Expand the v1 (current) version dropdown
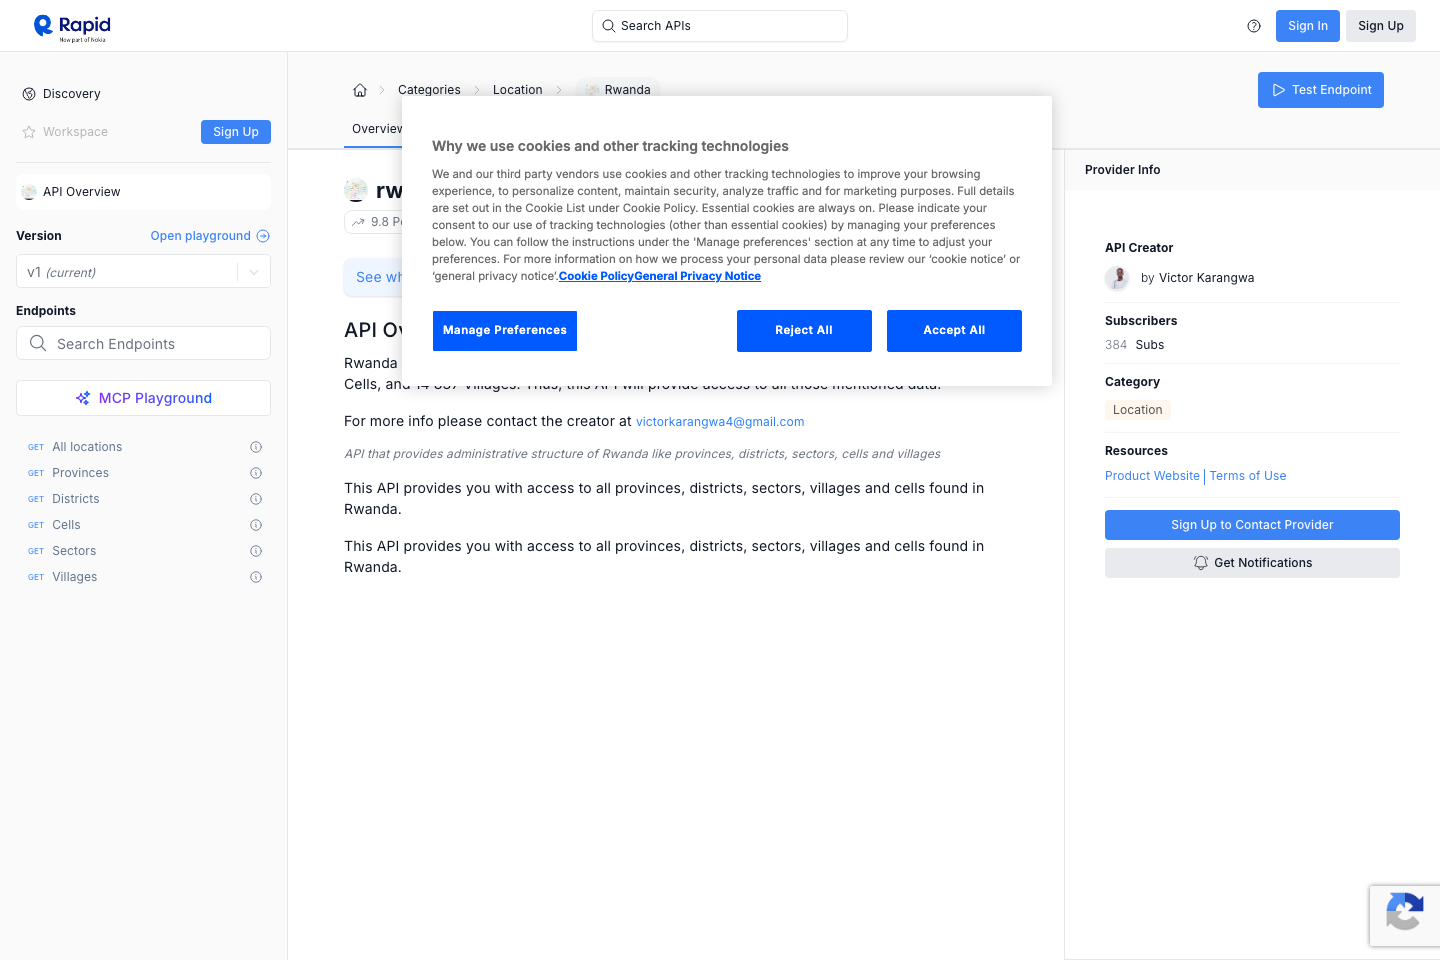Image resolution: width=1440 pixels, height=960 pixels. click(254, 272)
